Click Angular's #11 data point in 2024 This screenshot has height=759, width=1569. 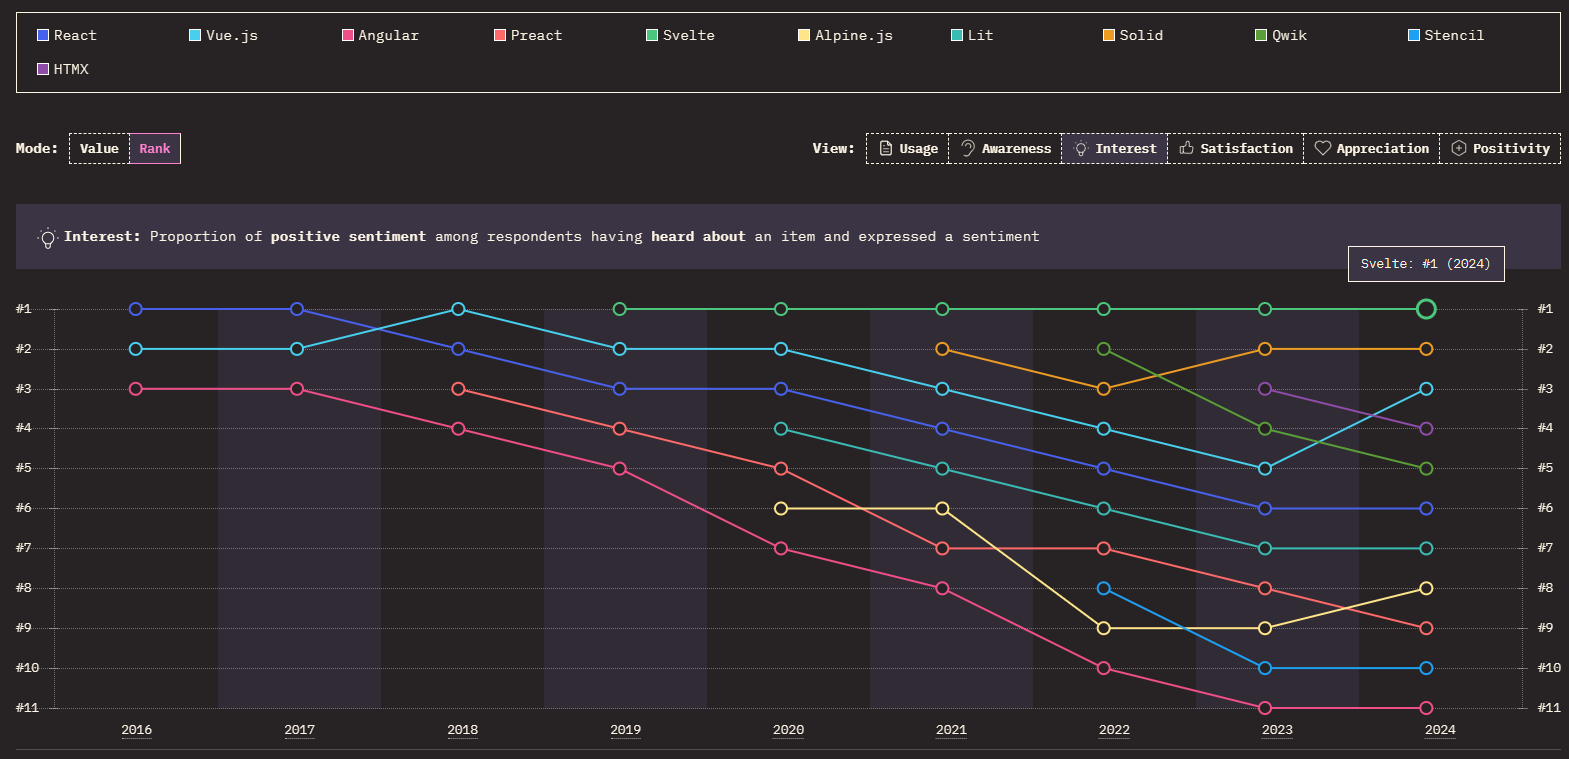click(x=1426, y=708)
